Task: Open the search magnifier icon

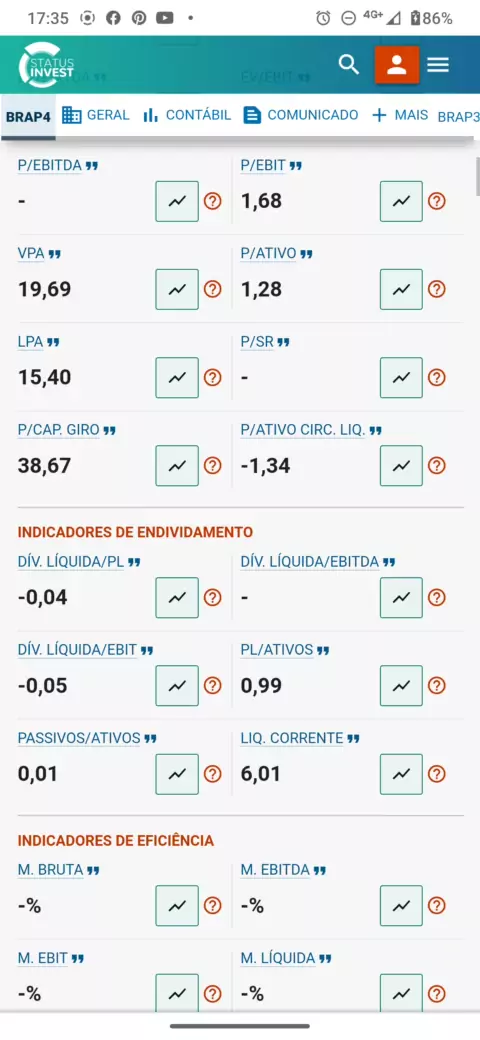Action: (x=349, y=64)
